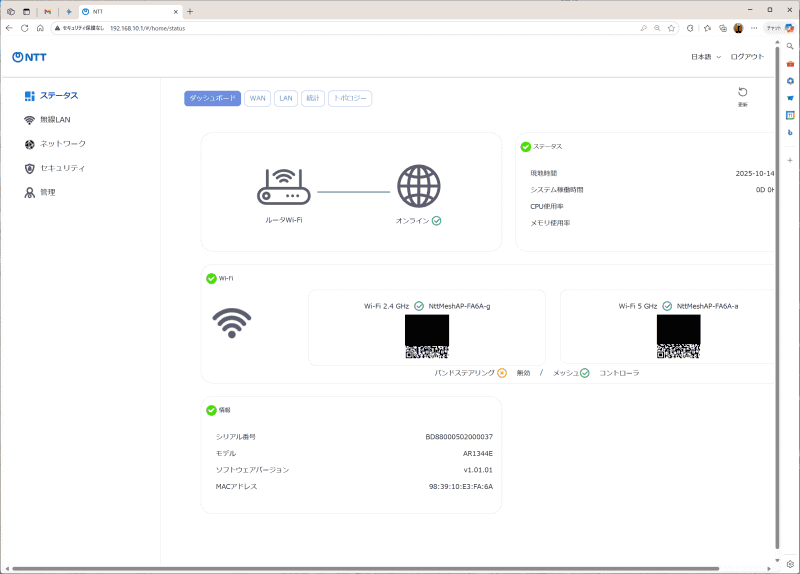The height and width of the screenshot is (574, 800).
Task: Click the SSID NttMeshAP-FA6A-g text
Action: point(459,306)
